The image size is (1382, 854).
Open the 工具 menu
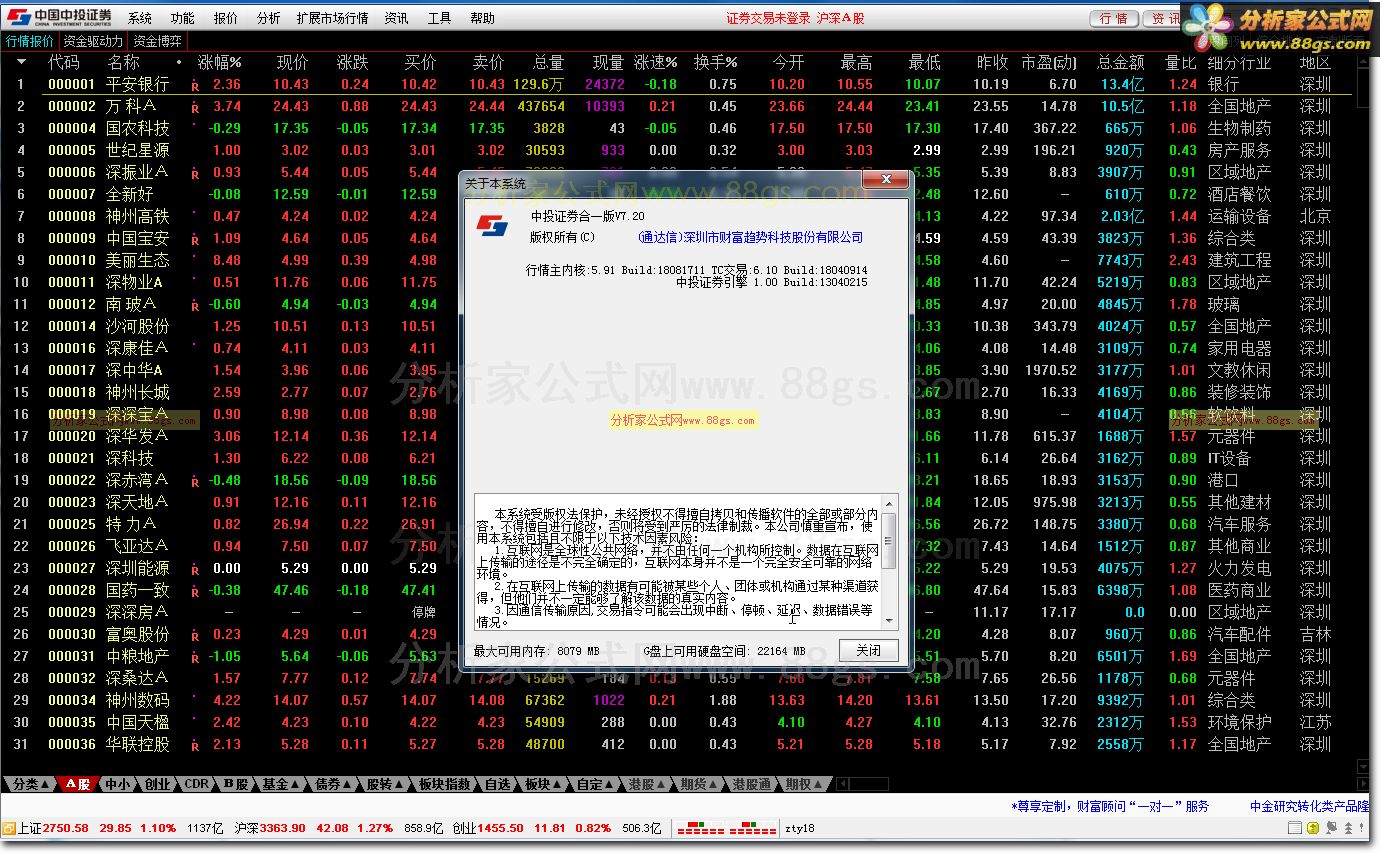(439, 18)
